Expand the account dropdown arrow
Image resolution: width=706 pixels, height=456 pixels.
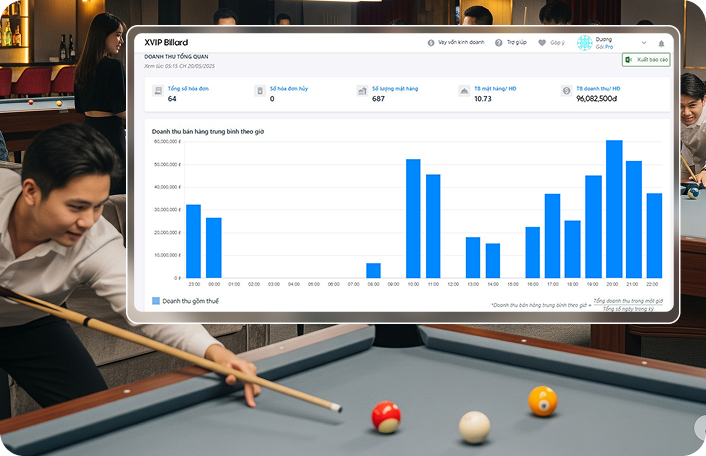pyautogui.click(x=643, y=43)
